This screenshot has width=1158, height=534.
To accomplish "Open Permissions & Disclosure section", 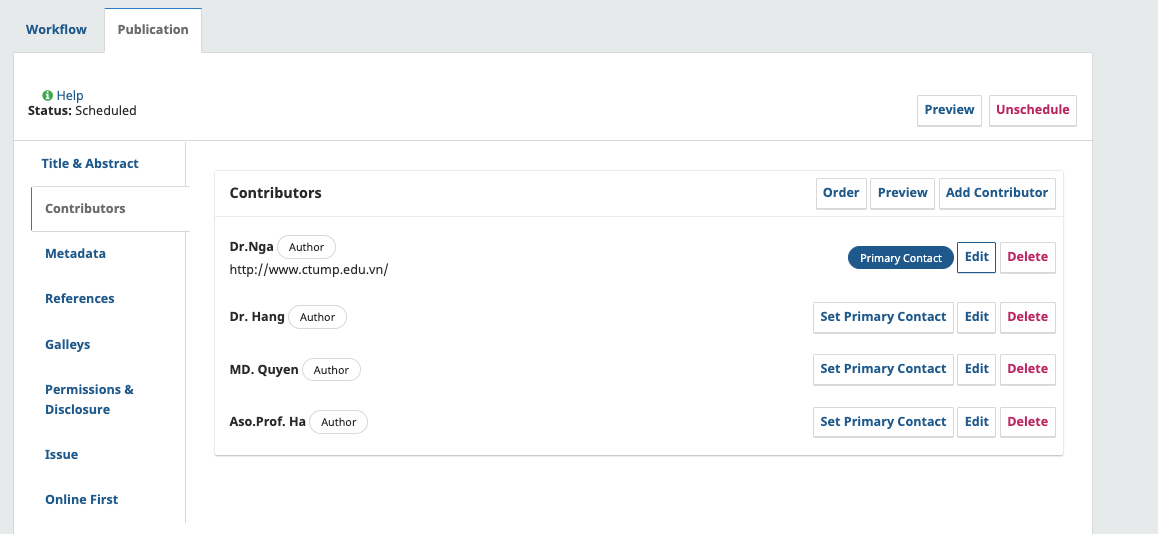I will click(89, 400).
